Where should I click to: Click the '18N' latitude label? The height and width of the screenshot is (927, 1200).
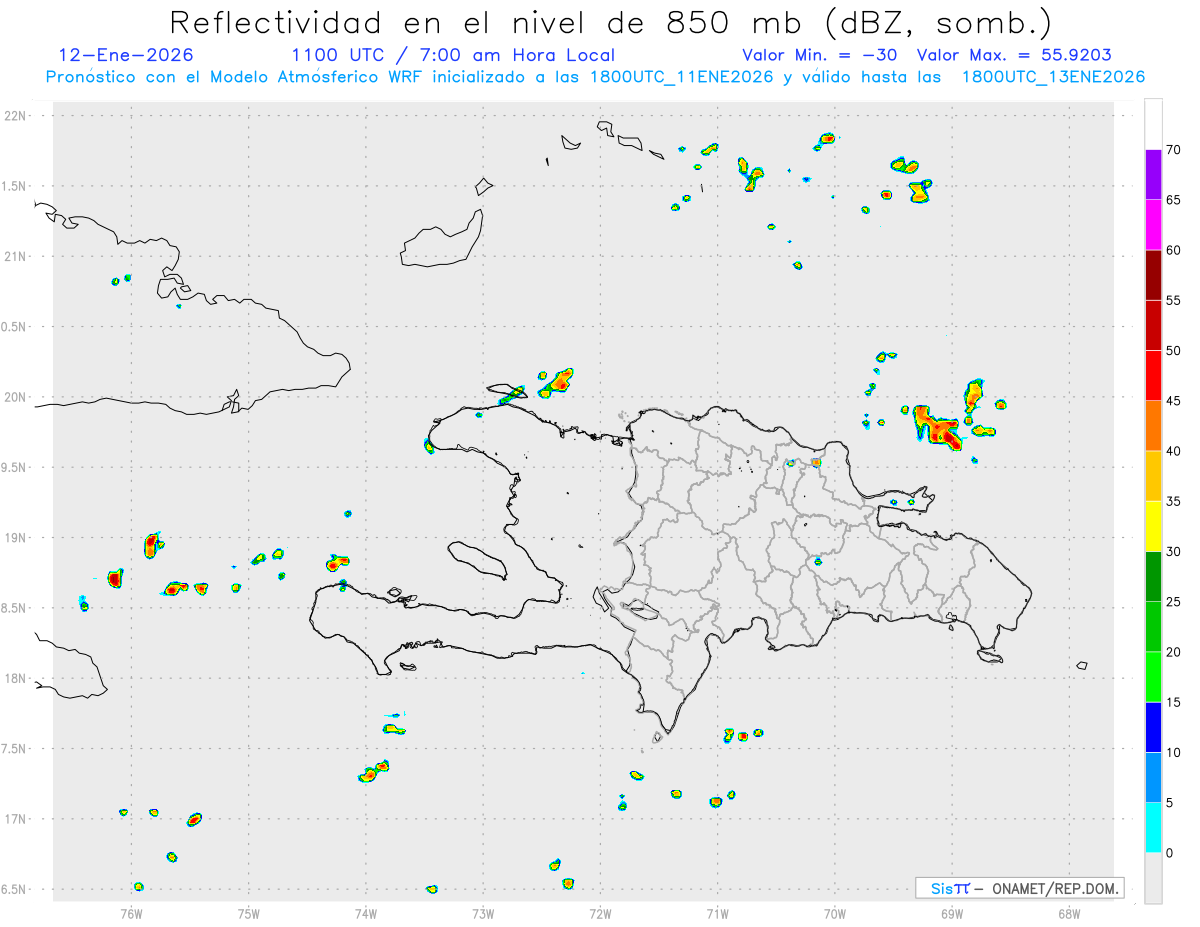coord(16,678)
